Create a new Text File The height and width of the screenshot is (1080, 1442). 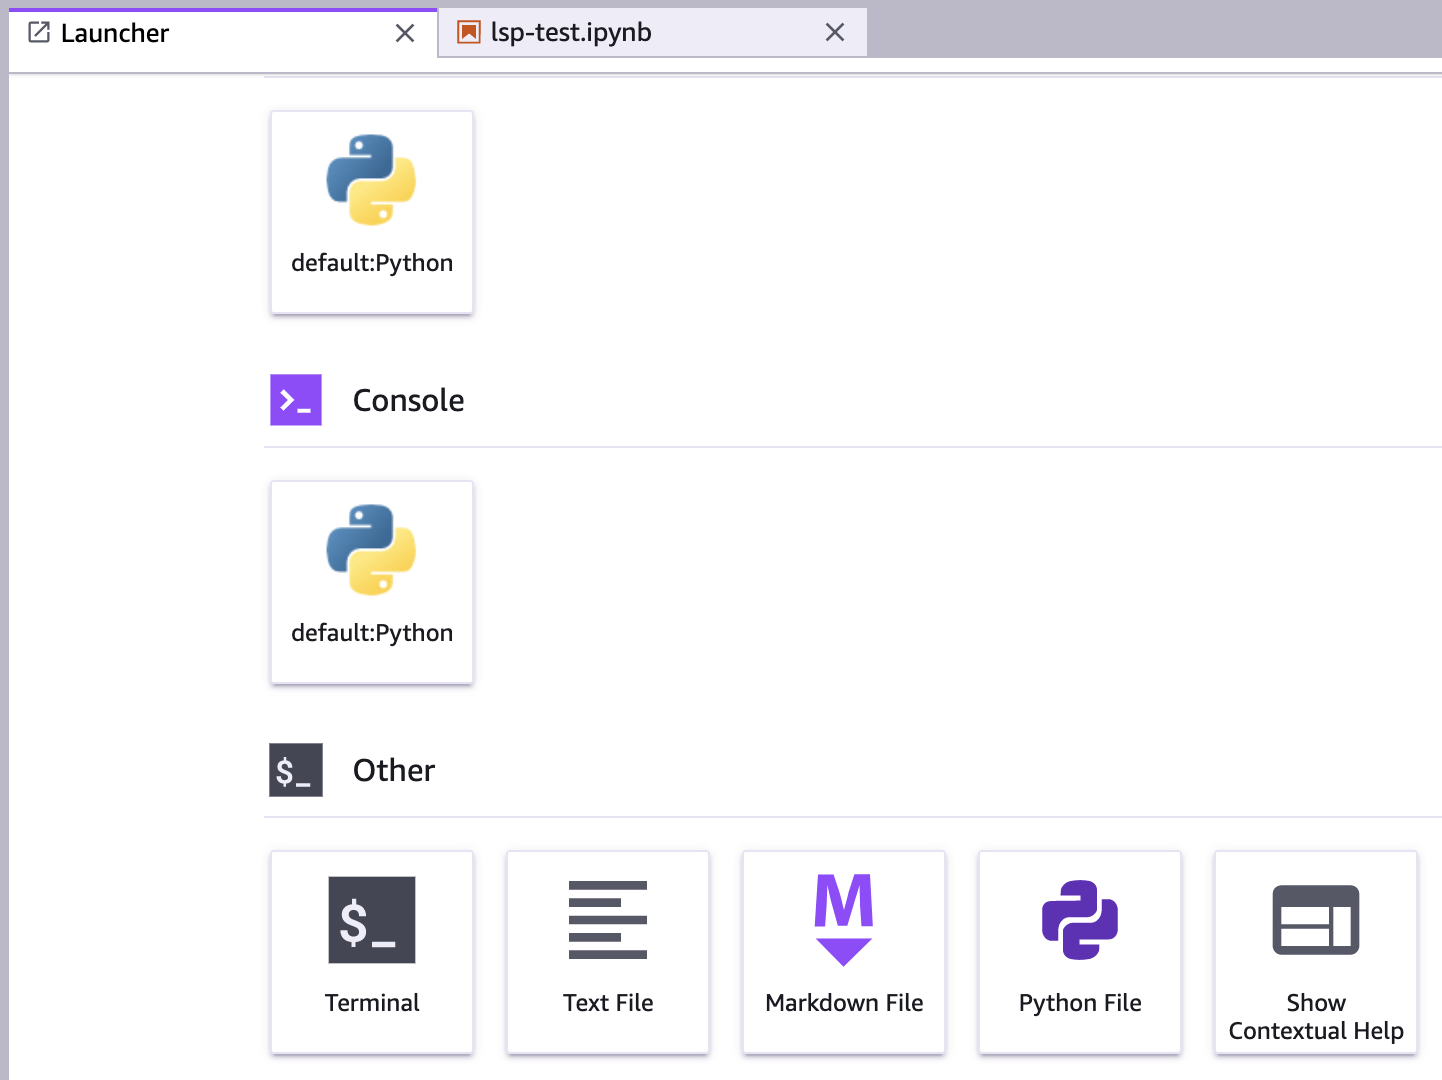coord(607,952)
